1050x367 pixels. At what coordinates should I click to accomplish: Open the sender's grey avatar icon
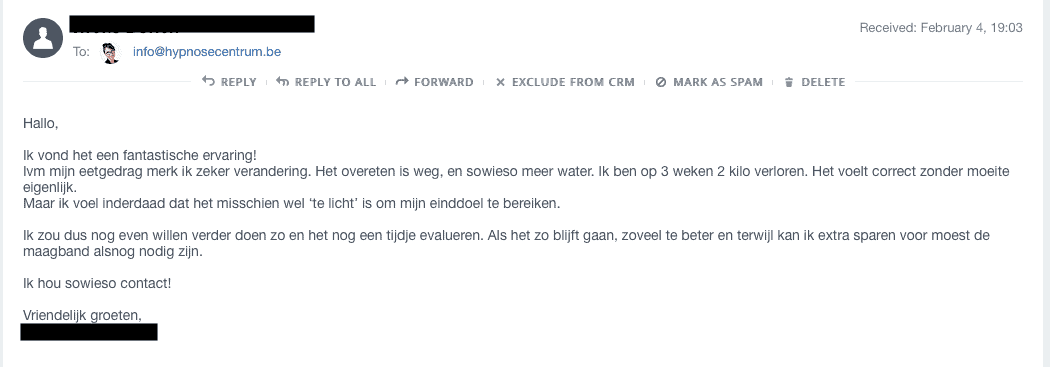(43, 38)
